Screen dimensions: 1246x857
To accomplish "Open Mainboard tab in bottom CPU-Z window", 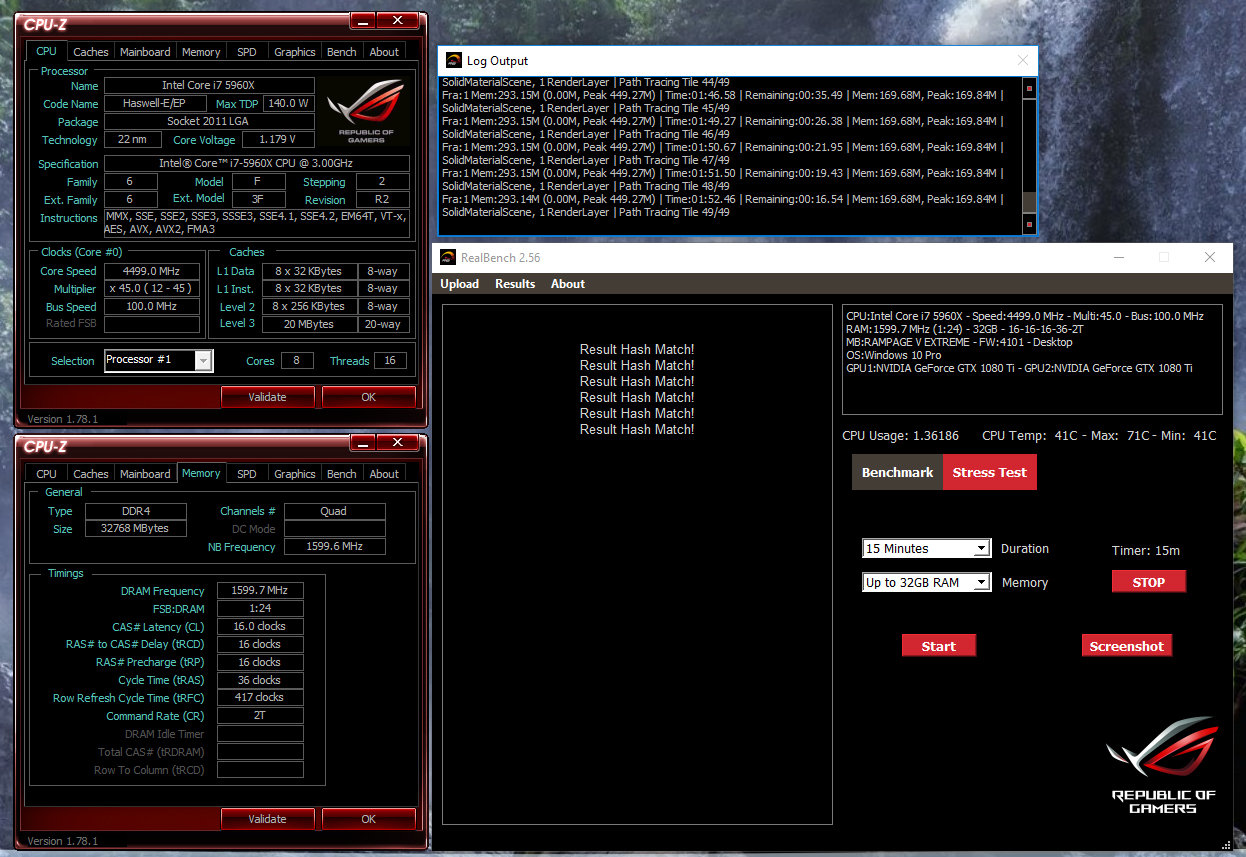I will 145,474.
